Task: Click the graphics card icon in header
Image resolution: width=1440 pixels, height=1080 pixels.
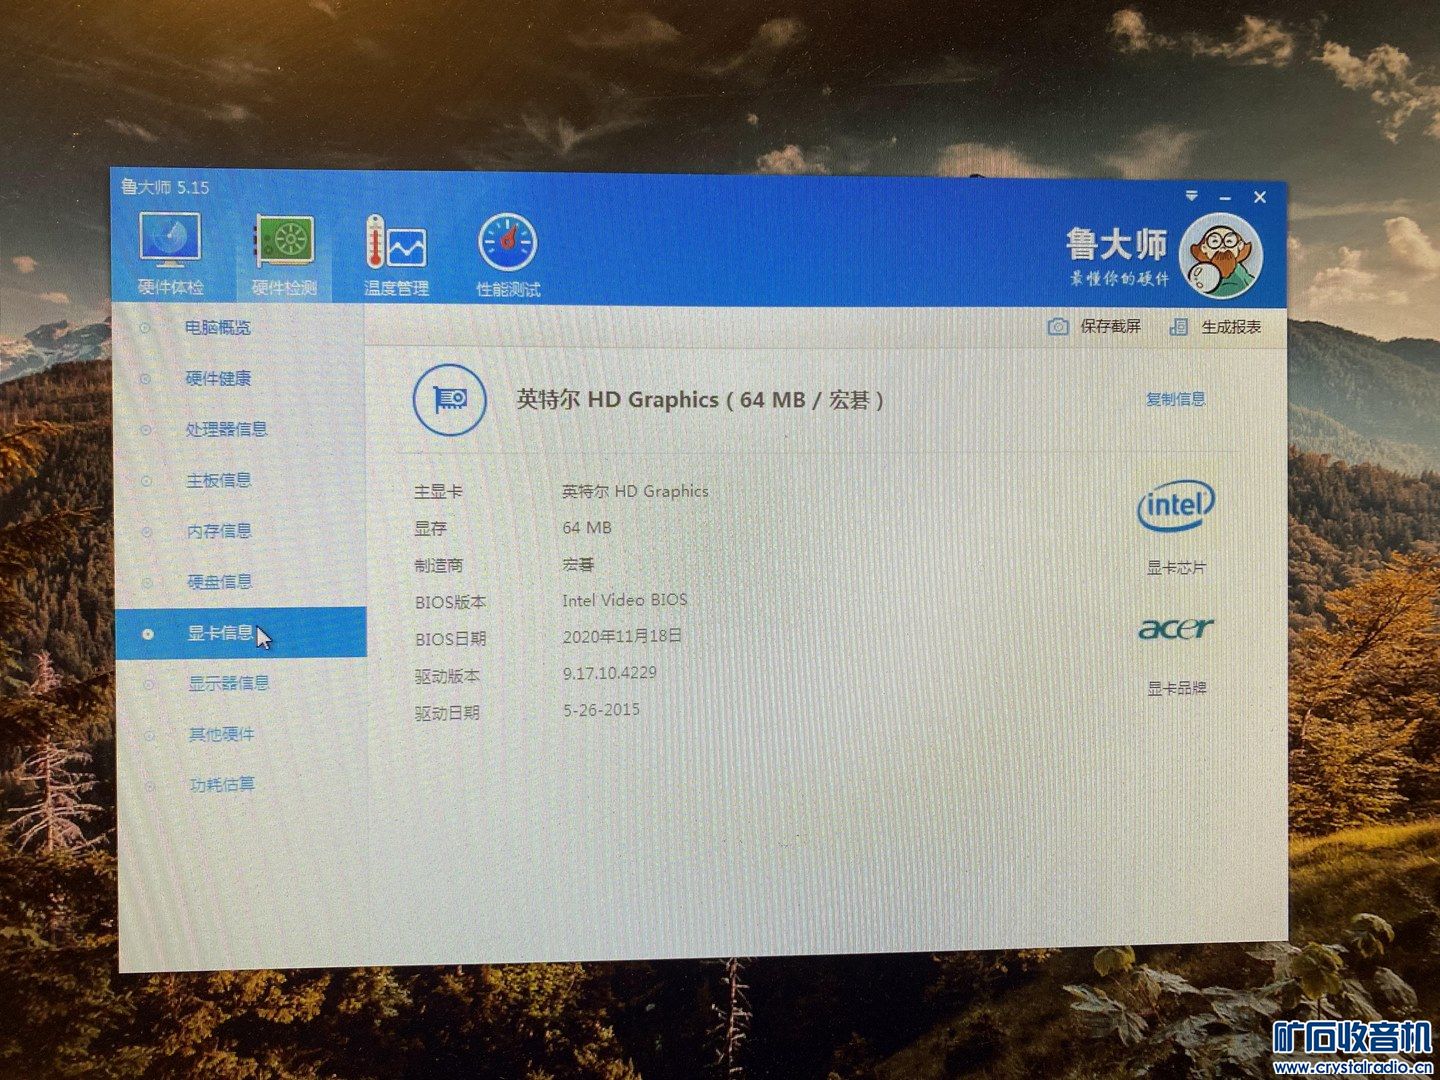Action: coord(450,400)
